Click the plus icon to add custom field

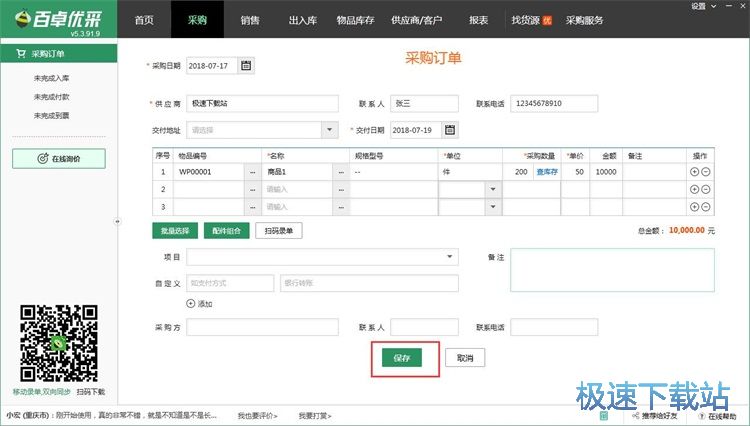(190, 303)
